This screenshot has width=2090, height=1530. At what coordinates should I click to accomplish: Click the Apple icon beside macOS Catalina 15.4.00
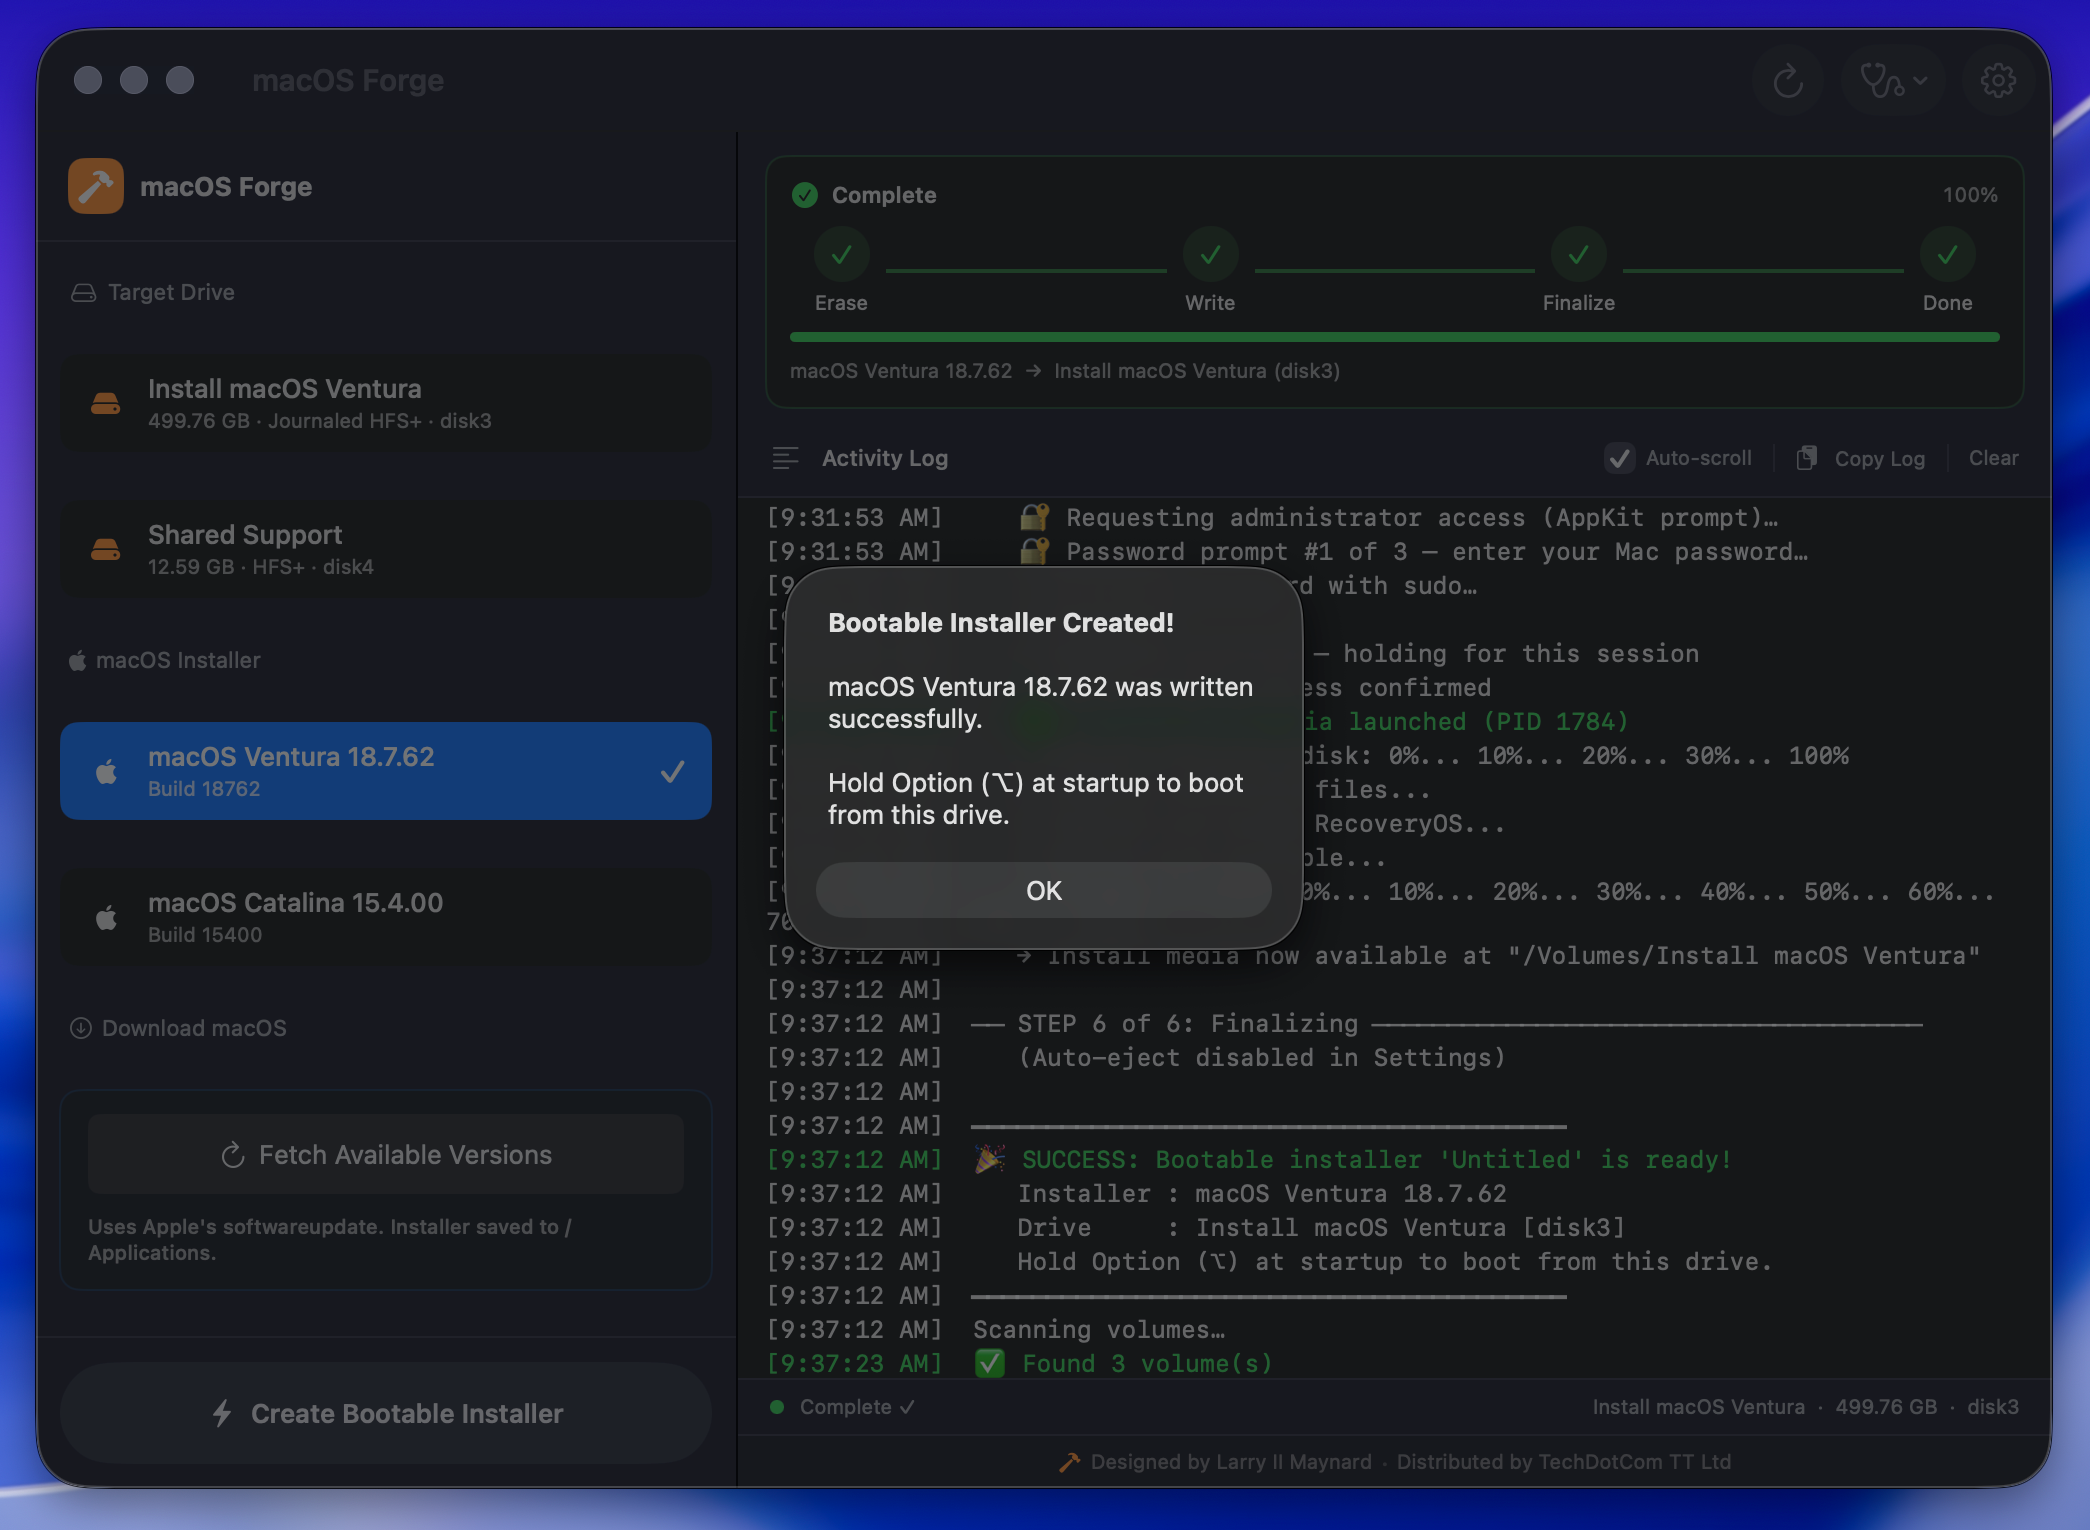point(106,917)
